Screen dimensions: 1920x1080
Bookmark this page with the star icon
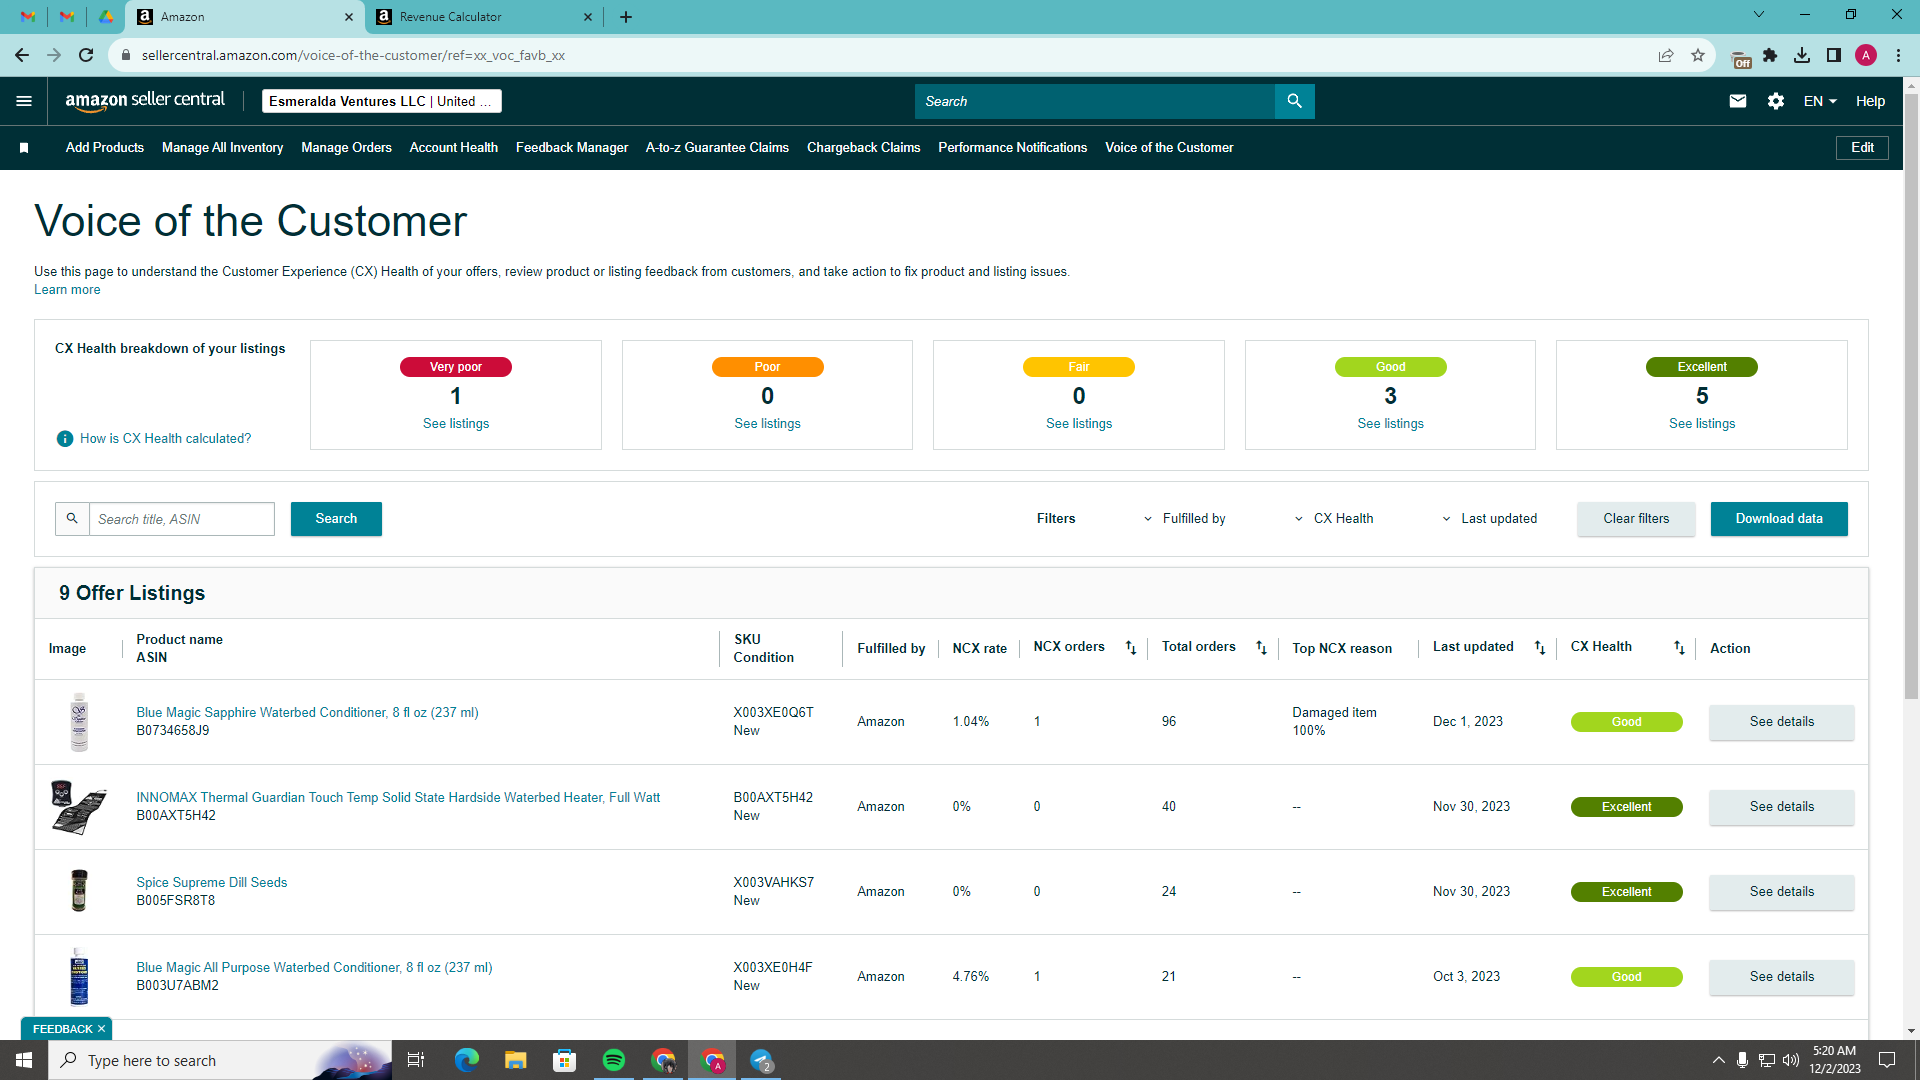(x=1697, y=55)
